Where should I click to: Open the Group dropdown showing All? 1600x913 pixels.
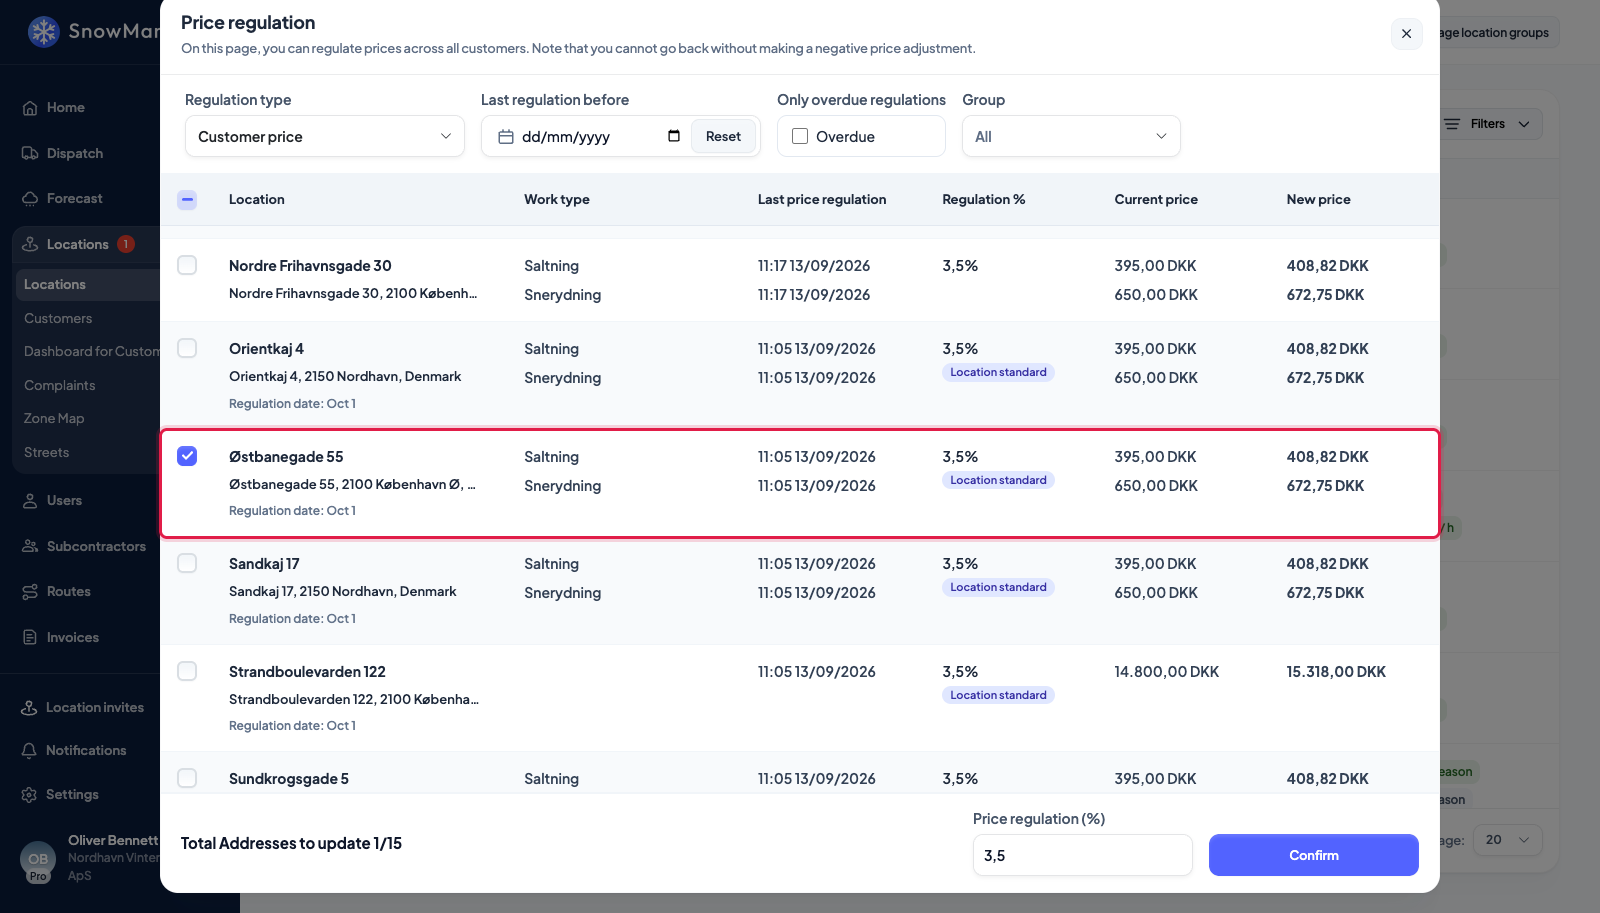(x=1071, y=136)
